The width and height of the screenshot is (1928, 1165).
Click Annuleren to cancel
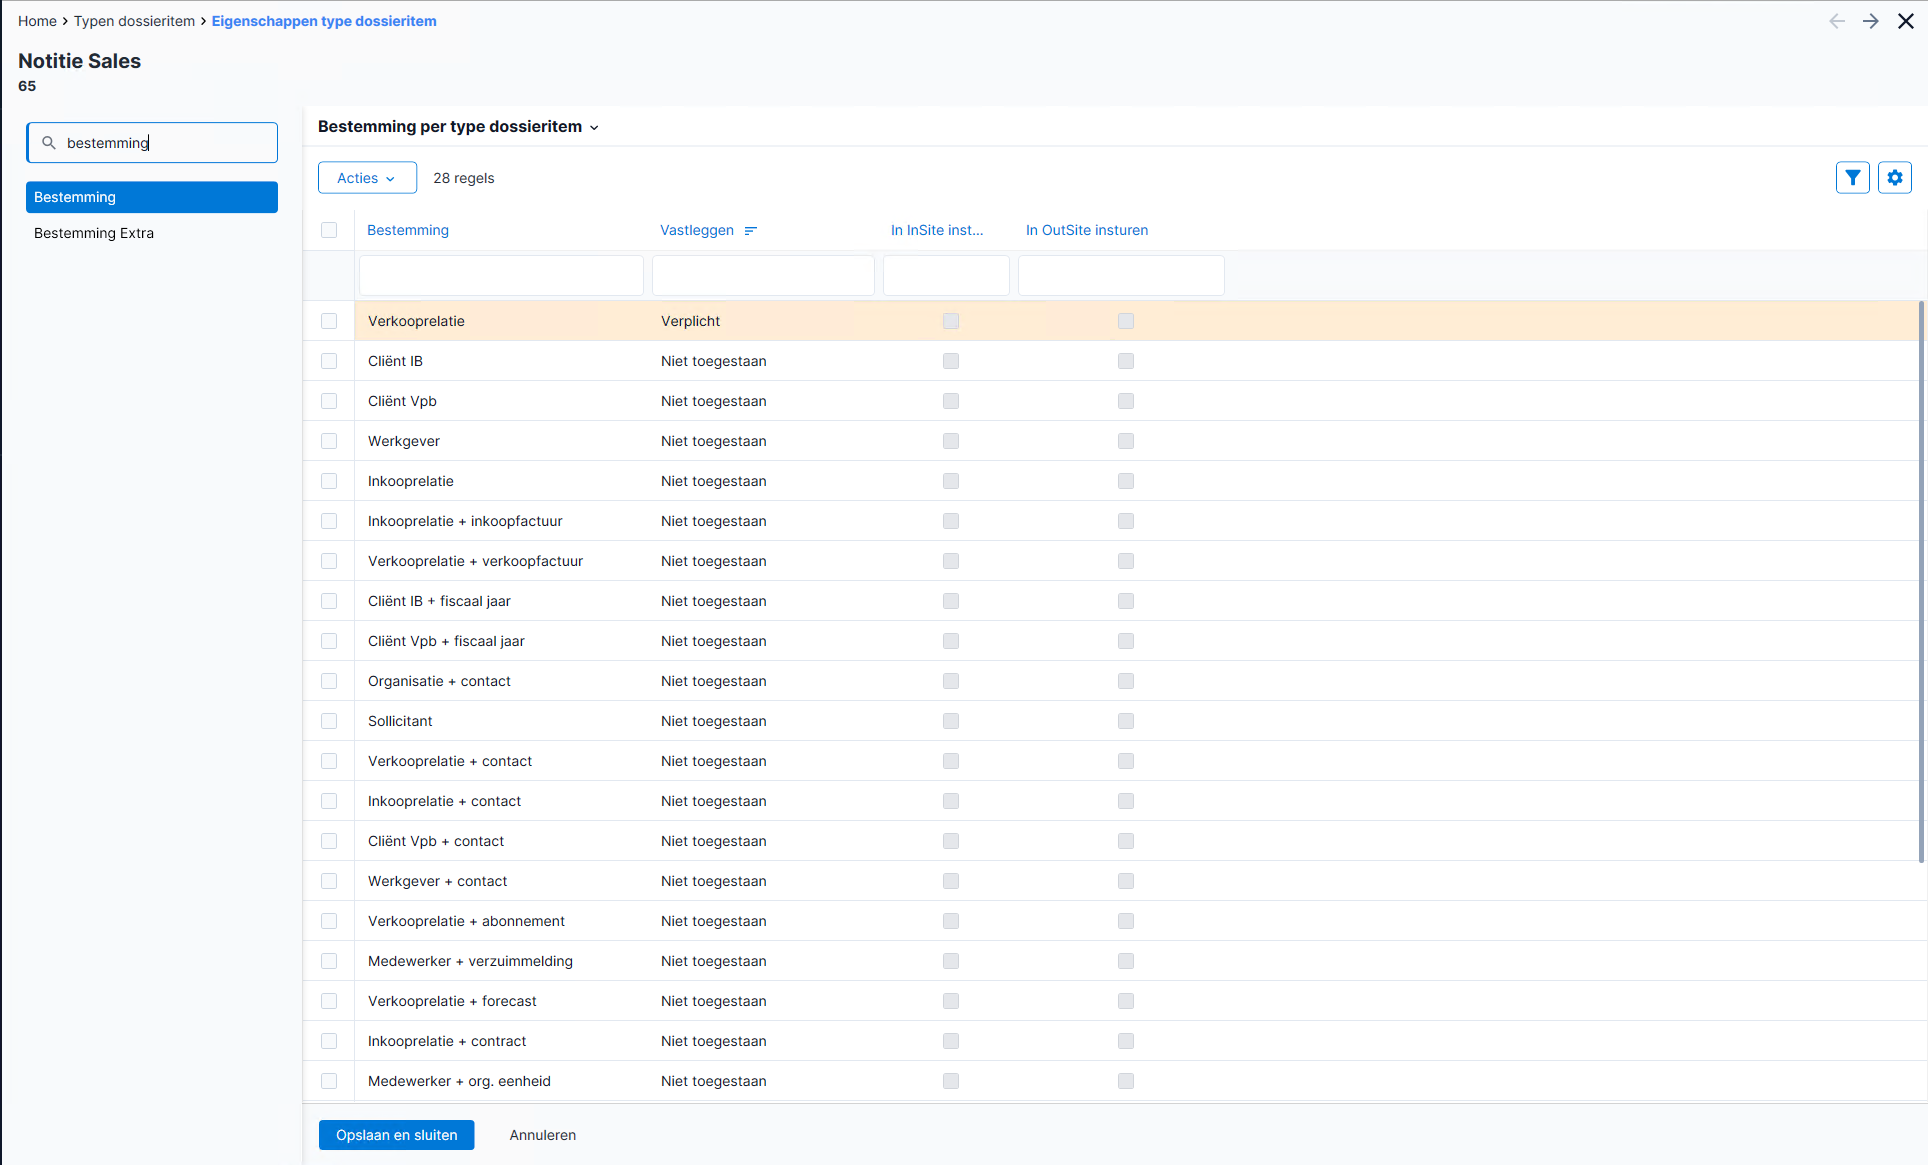click(543, 1135)
